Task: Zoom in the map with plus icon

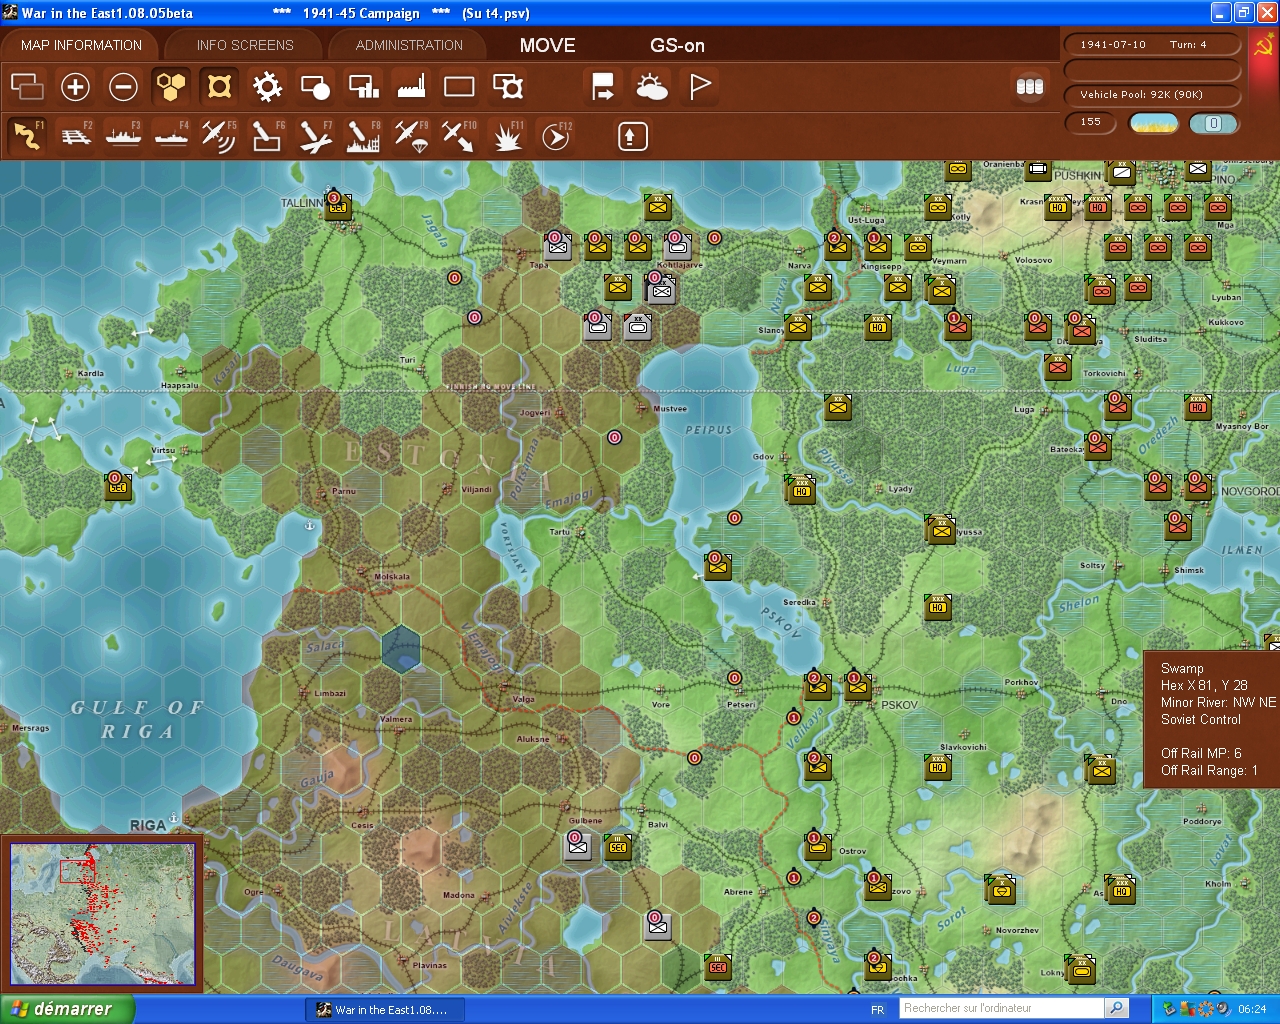Action: point(75,87)
